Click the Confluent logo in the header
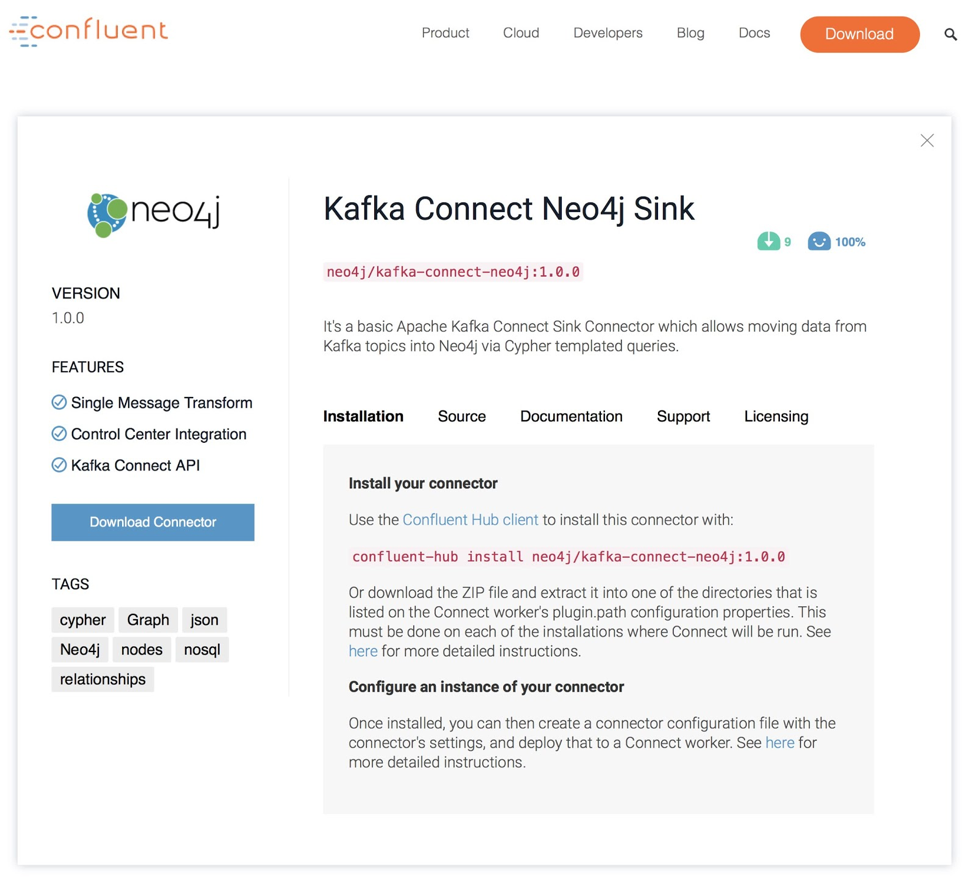974x881 pixels. click(x=88, y=31)
